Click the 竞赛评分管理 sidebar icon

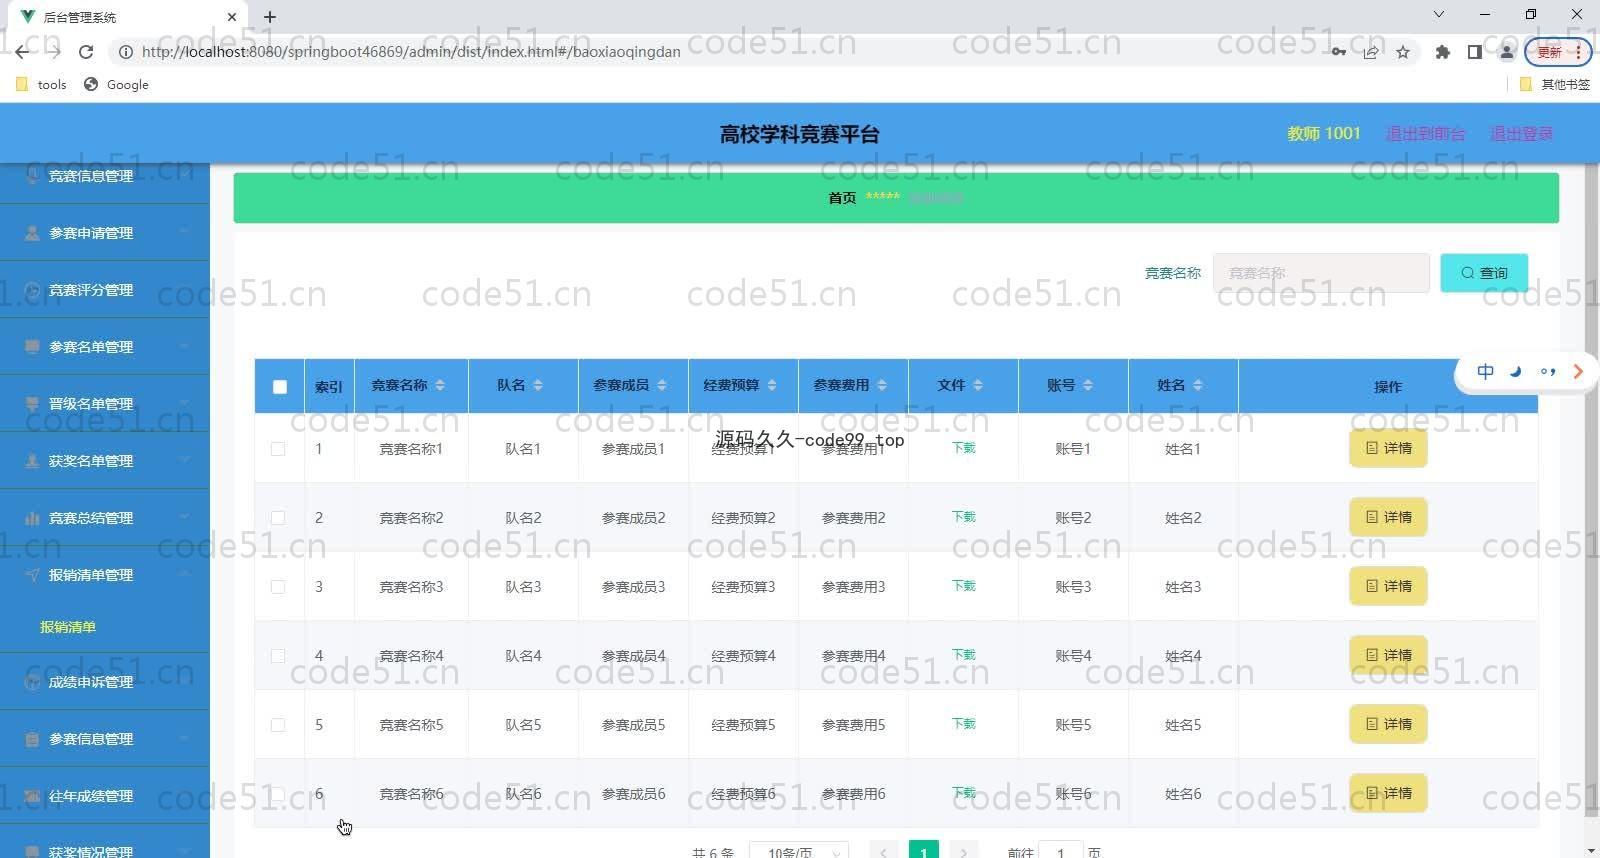click(32, 290)
